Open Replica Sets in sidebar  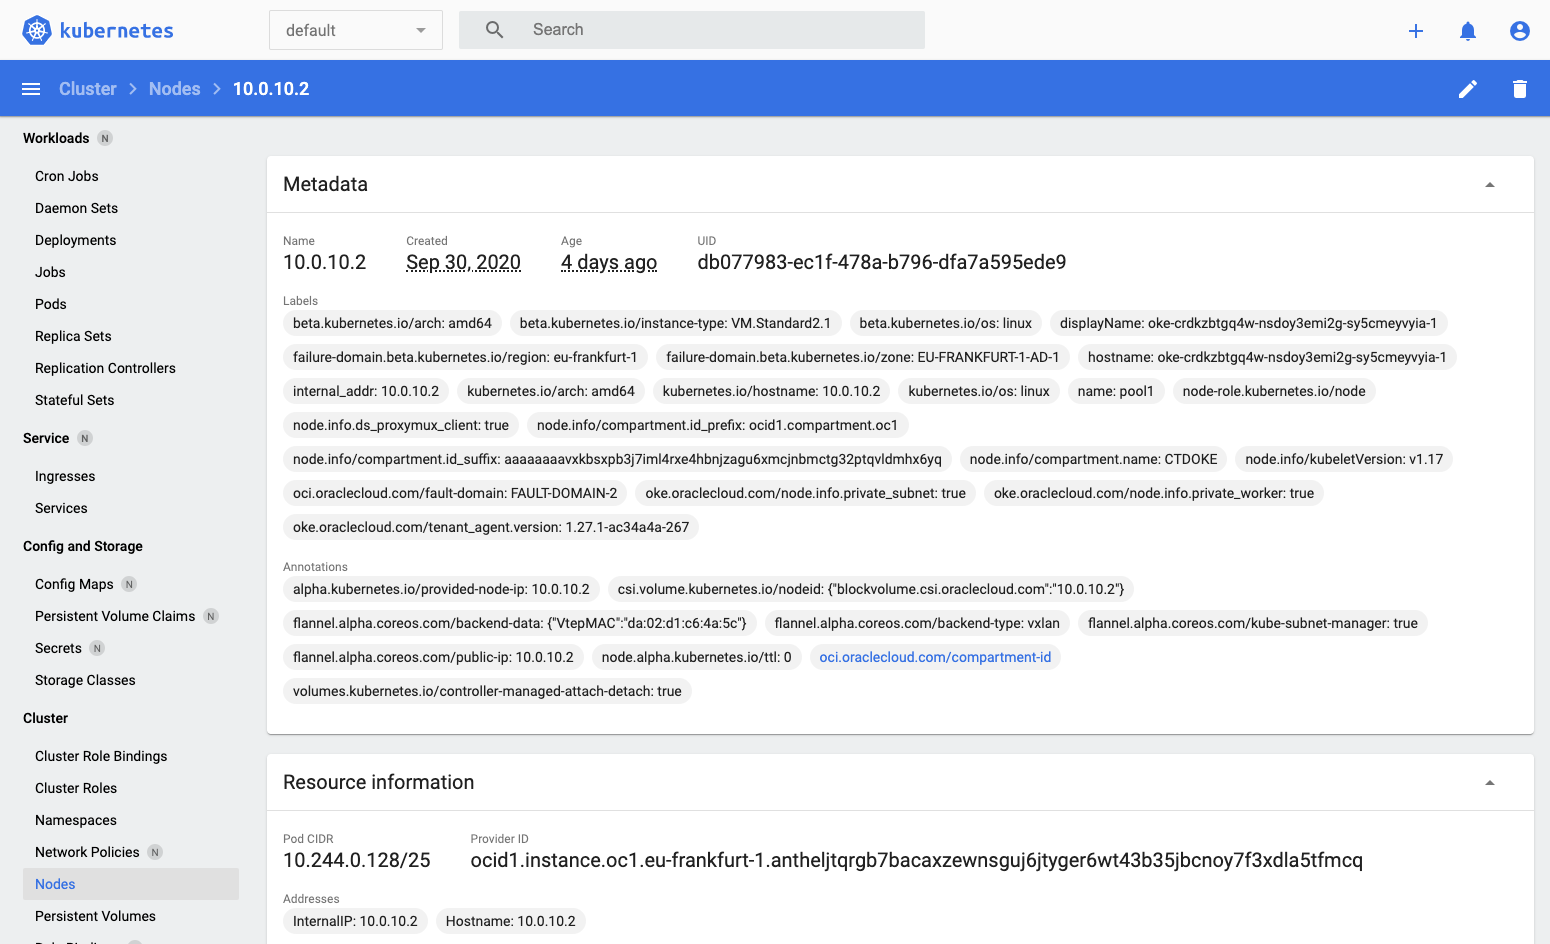tap(73, 336)
